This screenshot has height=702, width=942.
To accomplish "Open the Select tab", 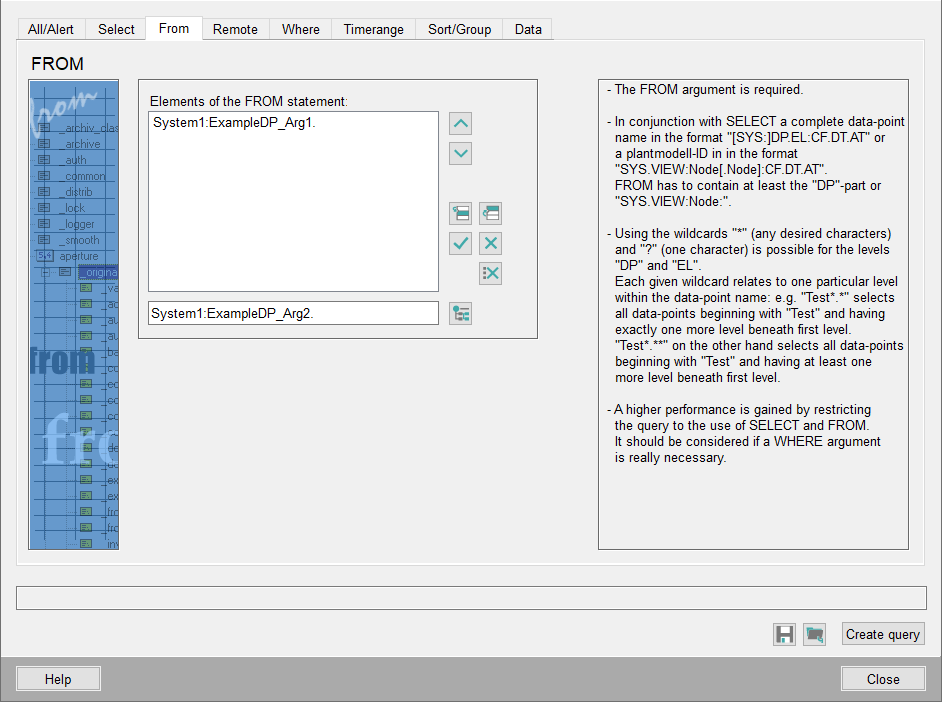I will tap(116, 29).
